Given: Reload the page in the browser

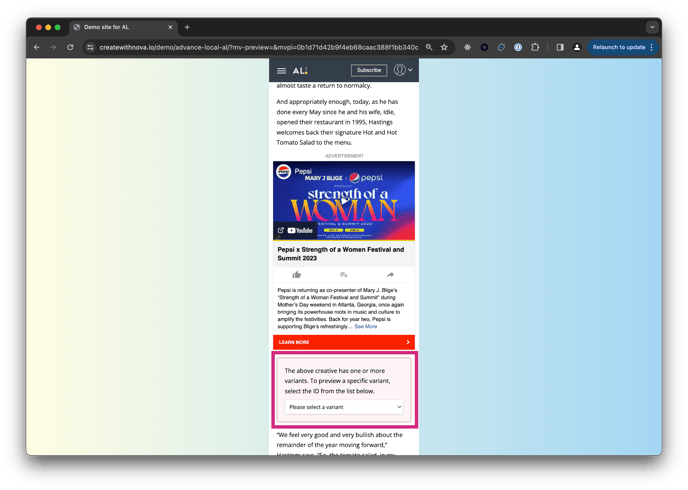Looking at the screenshot, I should 70,47.
